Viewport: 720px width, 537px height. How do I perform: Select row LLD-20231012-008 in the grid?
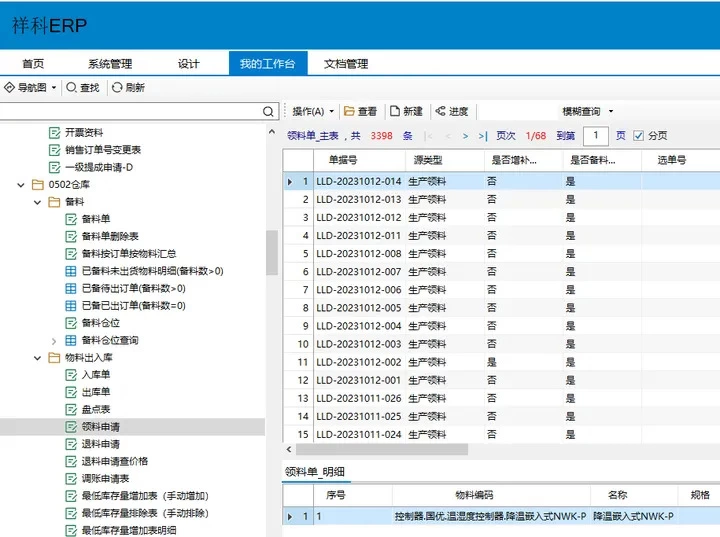coord(358,254)
